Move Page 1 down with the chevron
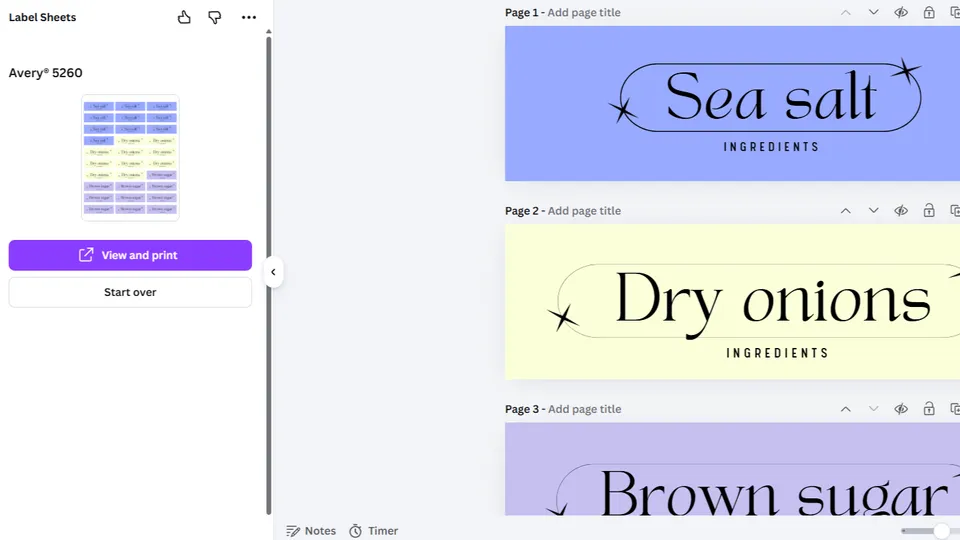960x540 pixels. 874,12
